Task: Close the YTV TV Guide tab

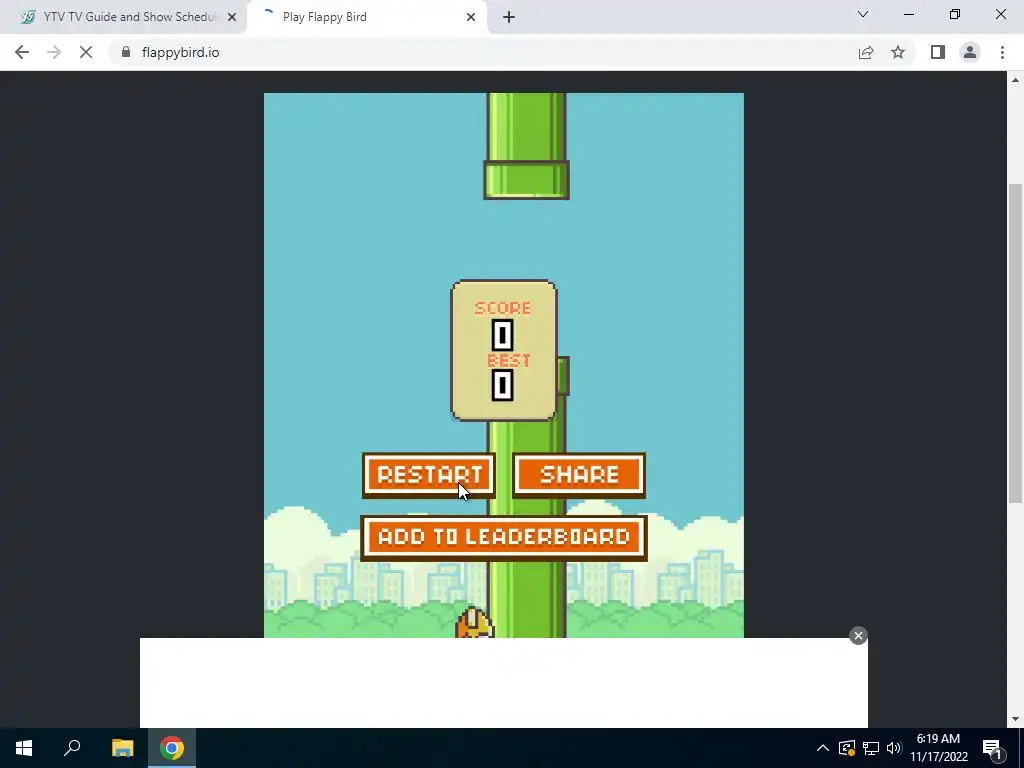Action: pos(232,17)
